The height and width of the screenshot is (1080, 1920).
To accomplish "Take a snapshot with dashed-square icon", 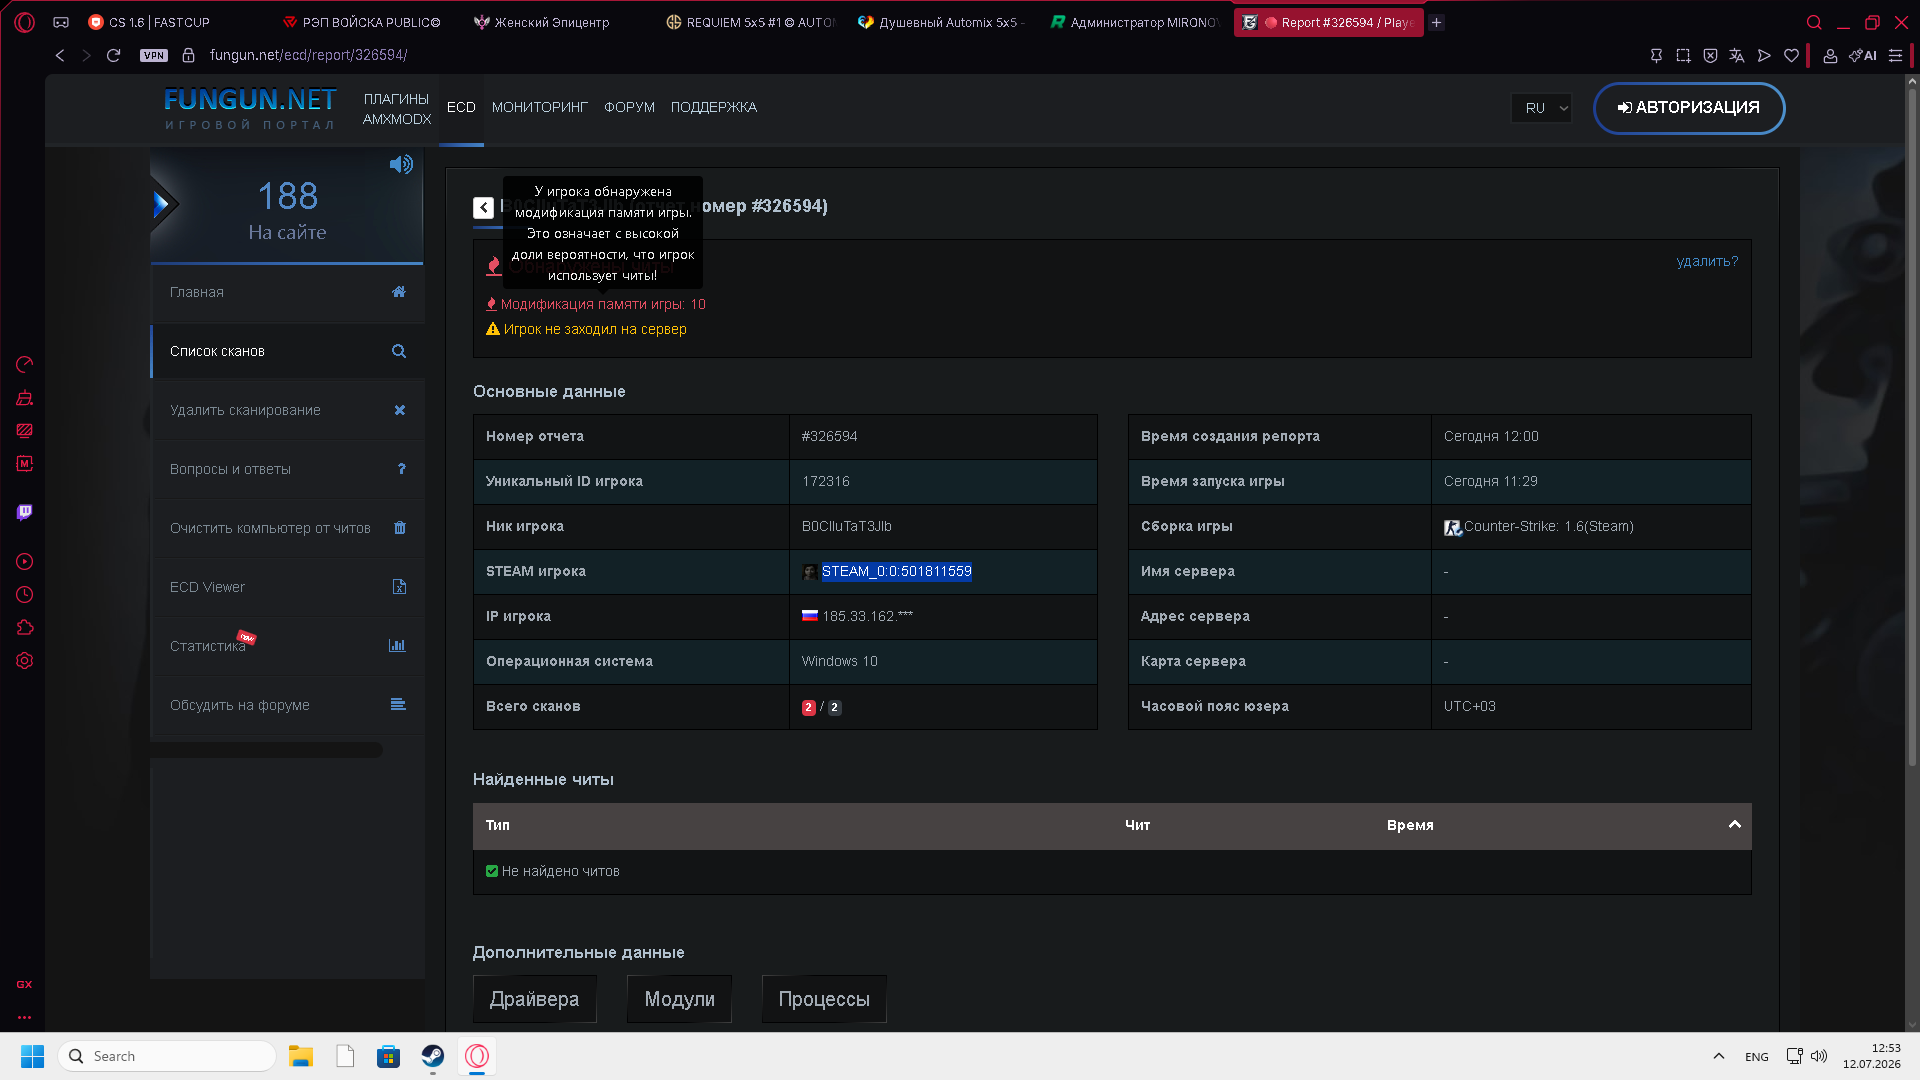I will point(1683,56).
